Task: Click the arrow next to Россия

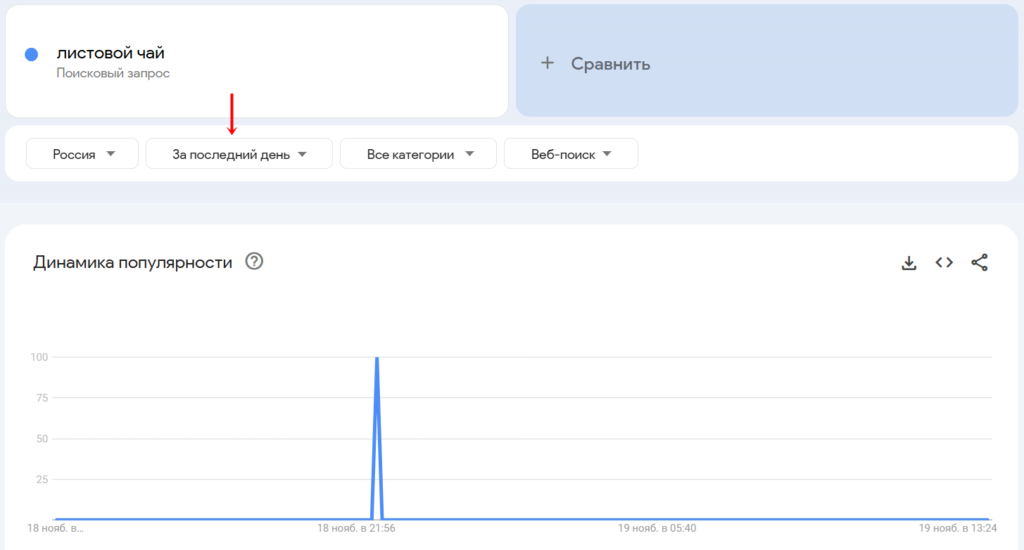Action: click(x=111, y=154)
